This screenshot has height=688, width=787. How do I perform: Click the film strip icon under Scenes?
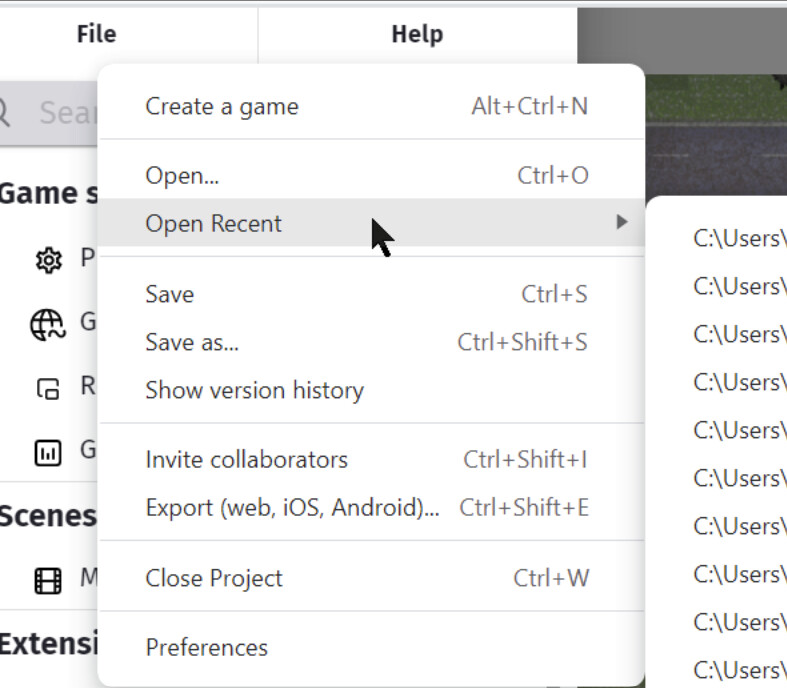coord(47,580)
